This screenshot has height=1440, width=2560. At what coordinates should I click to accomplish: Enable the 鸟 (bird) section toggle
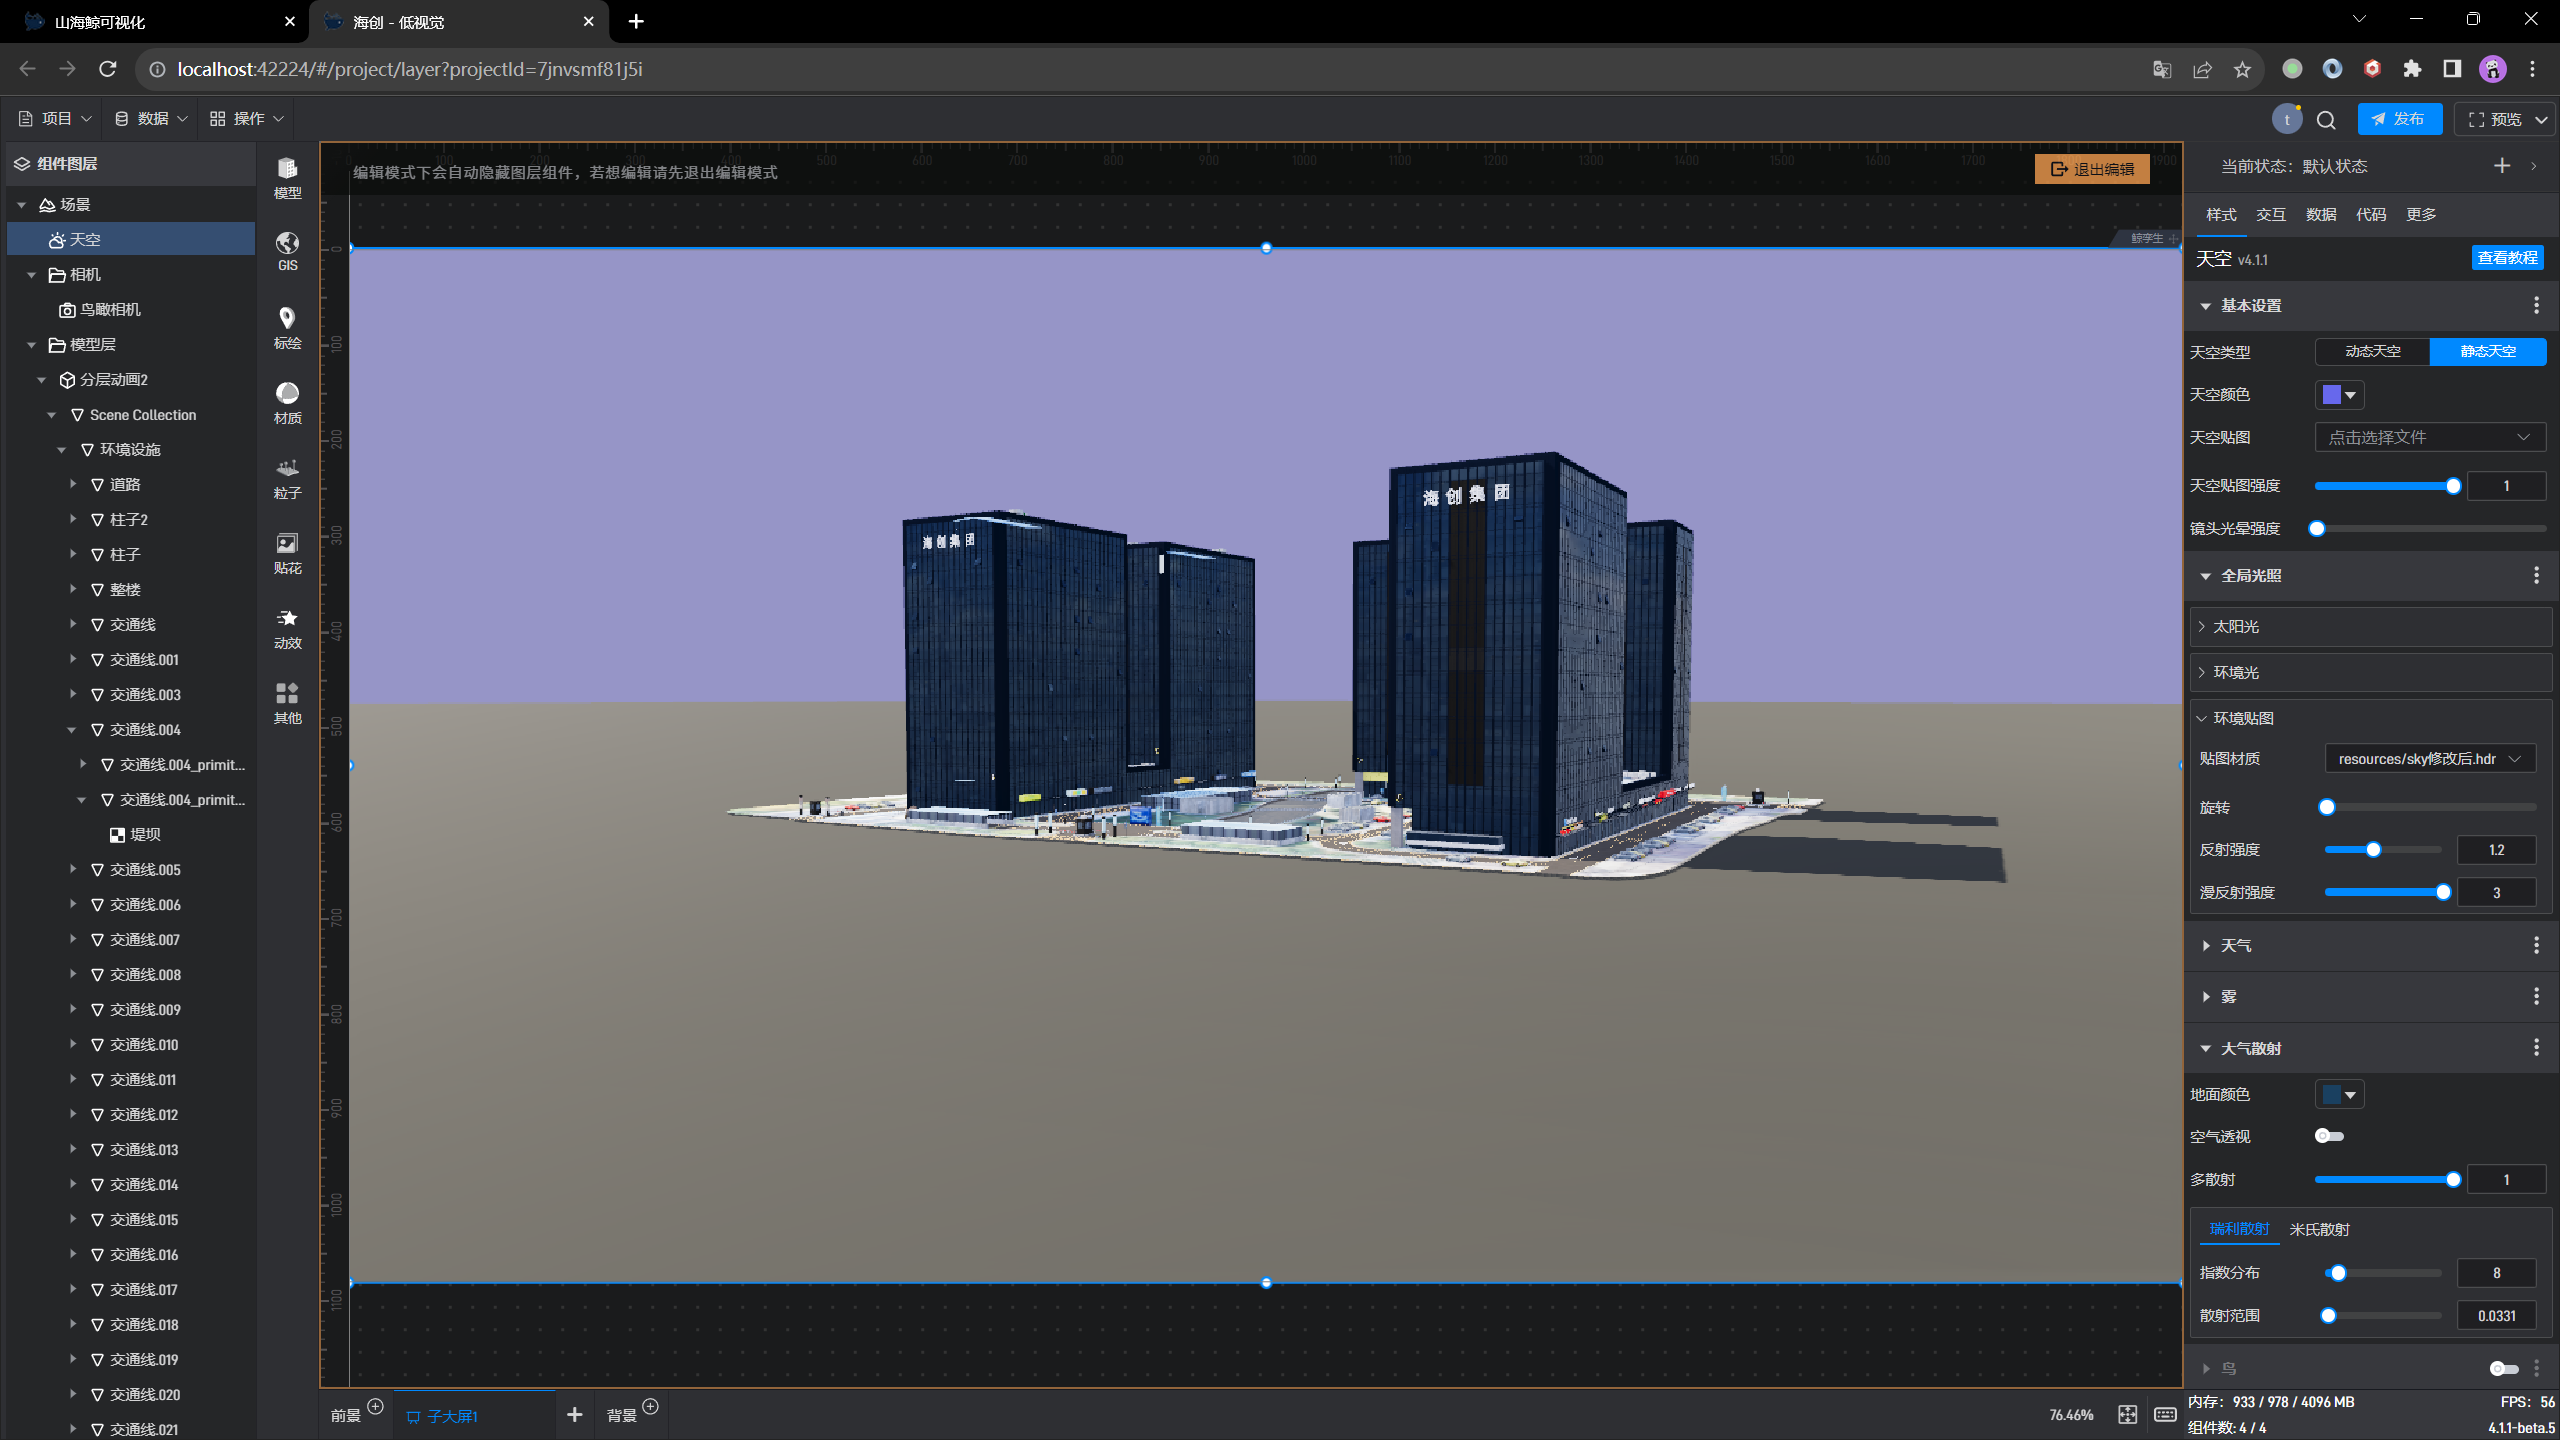pyautogui.click(x=2503, y=1368)
